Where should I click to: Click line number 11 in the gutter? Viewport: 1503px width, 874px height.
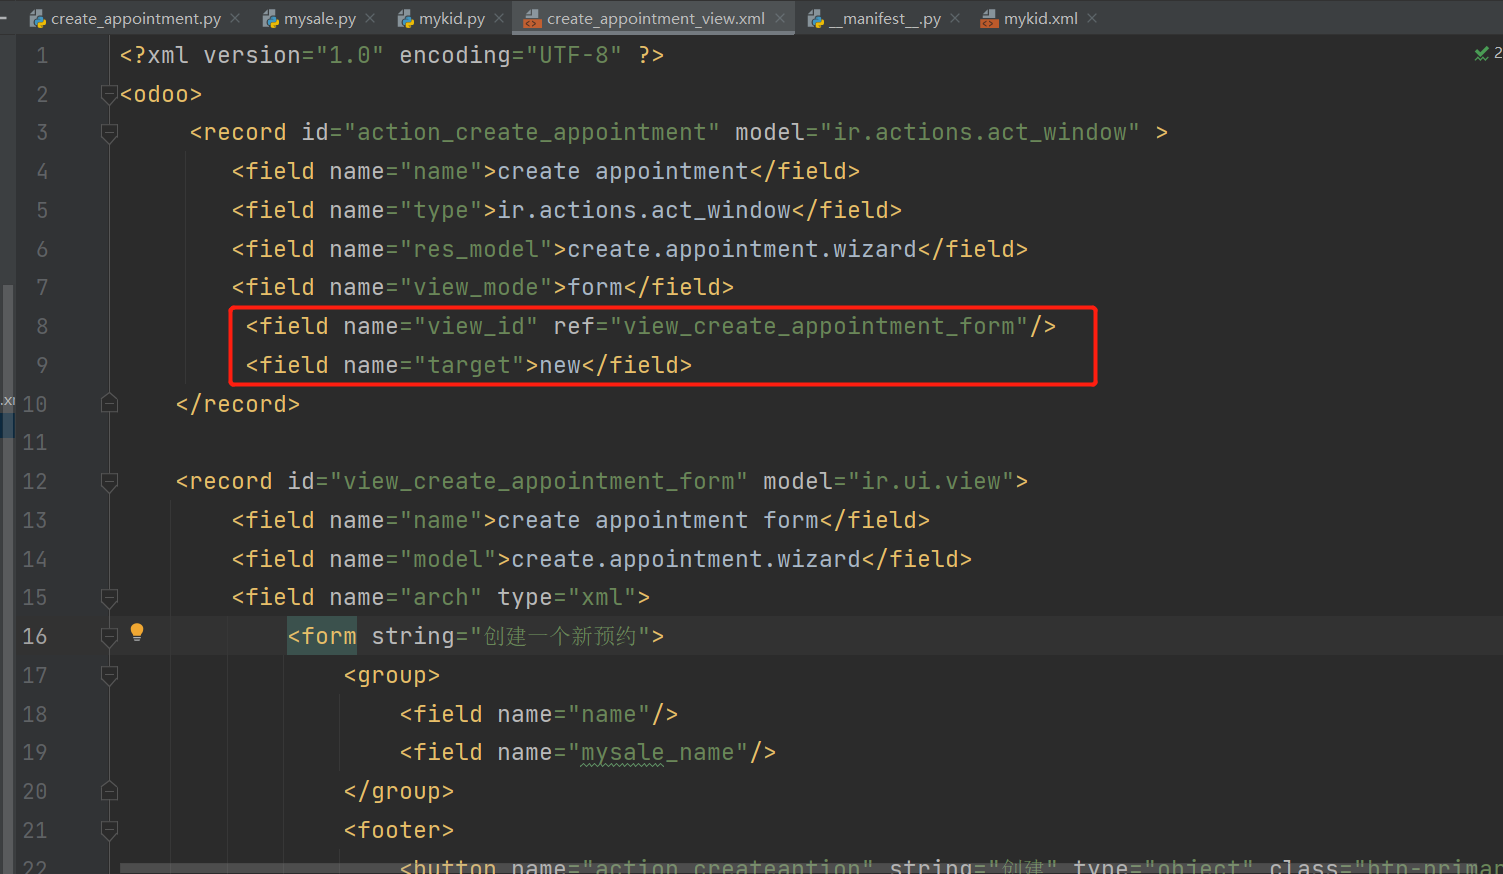[35, 442]
